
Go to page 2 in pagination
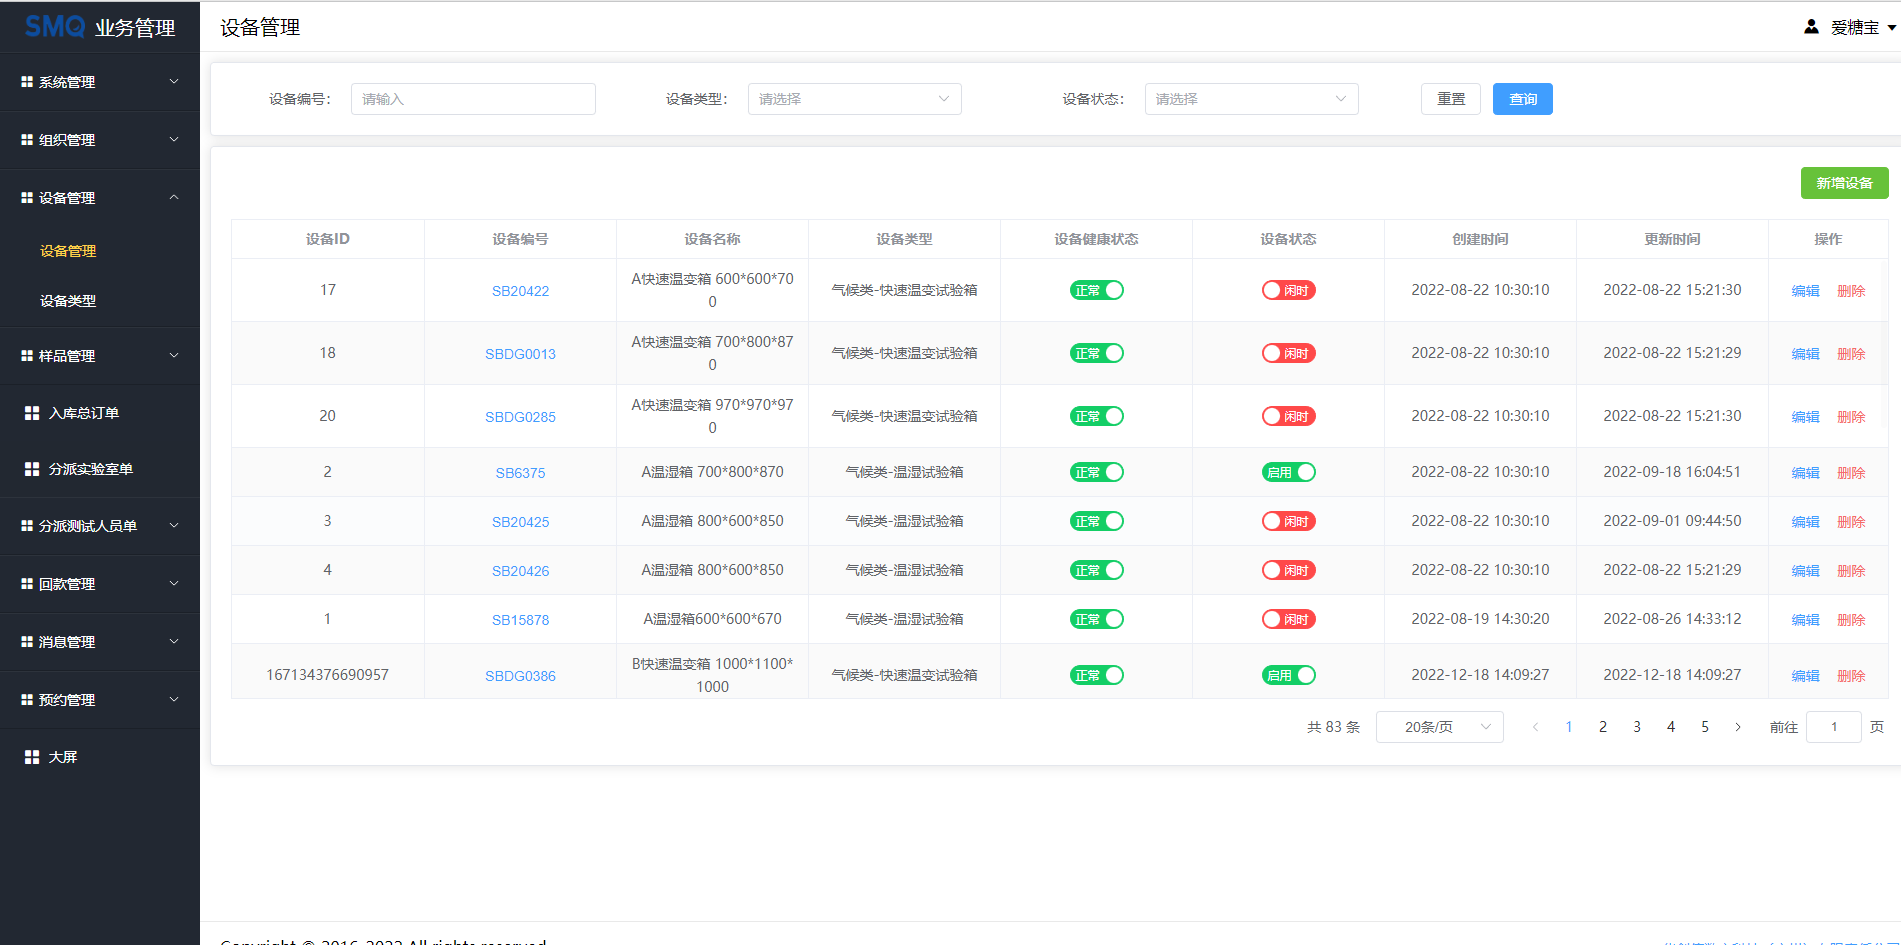tap(1603, 727)
